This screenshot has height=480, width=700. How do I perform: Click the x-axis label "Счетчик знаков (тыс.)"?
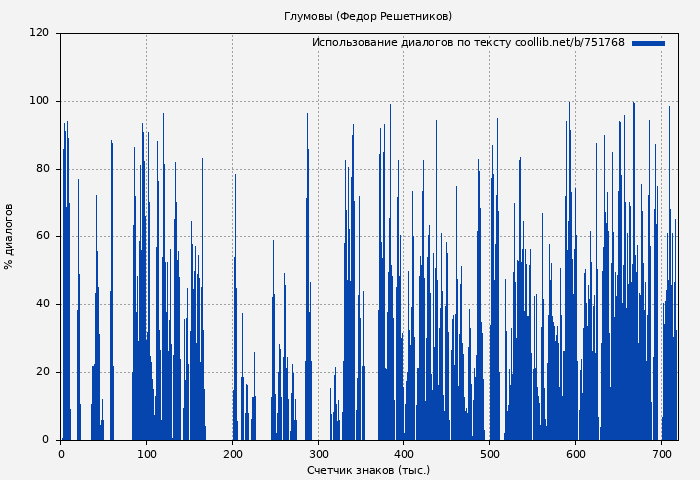tap(368, 470)
